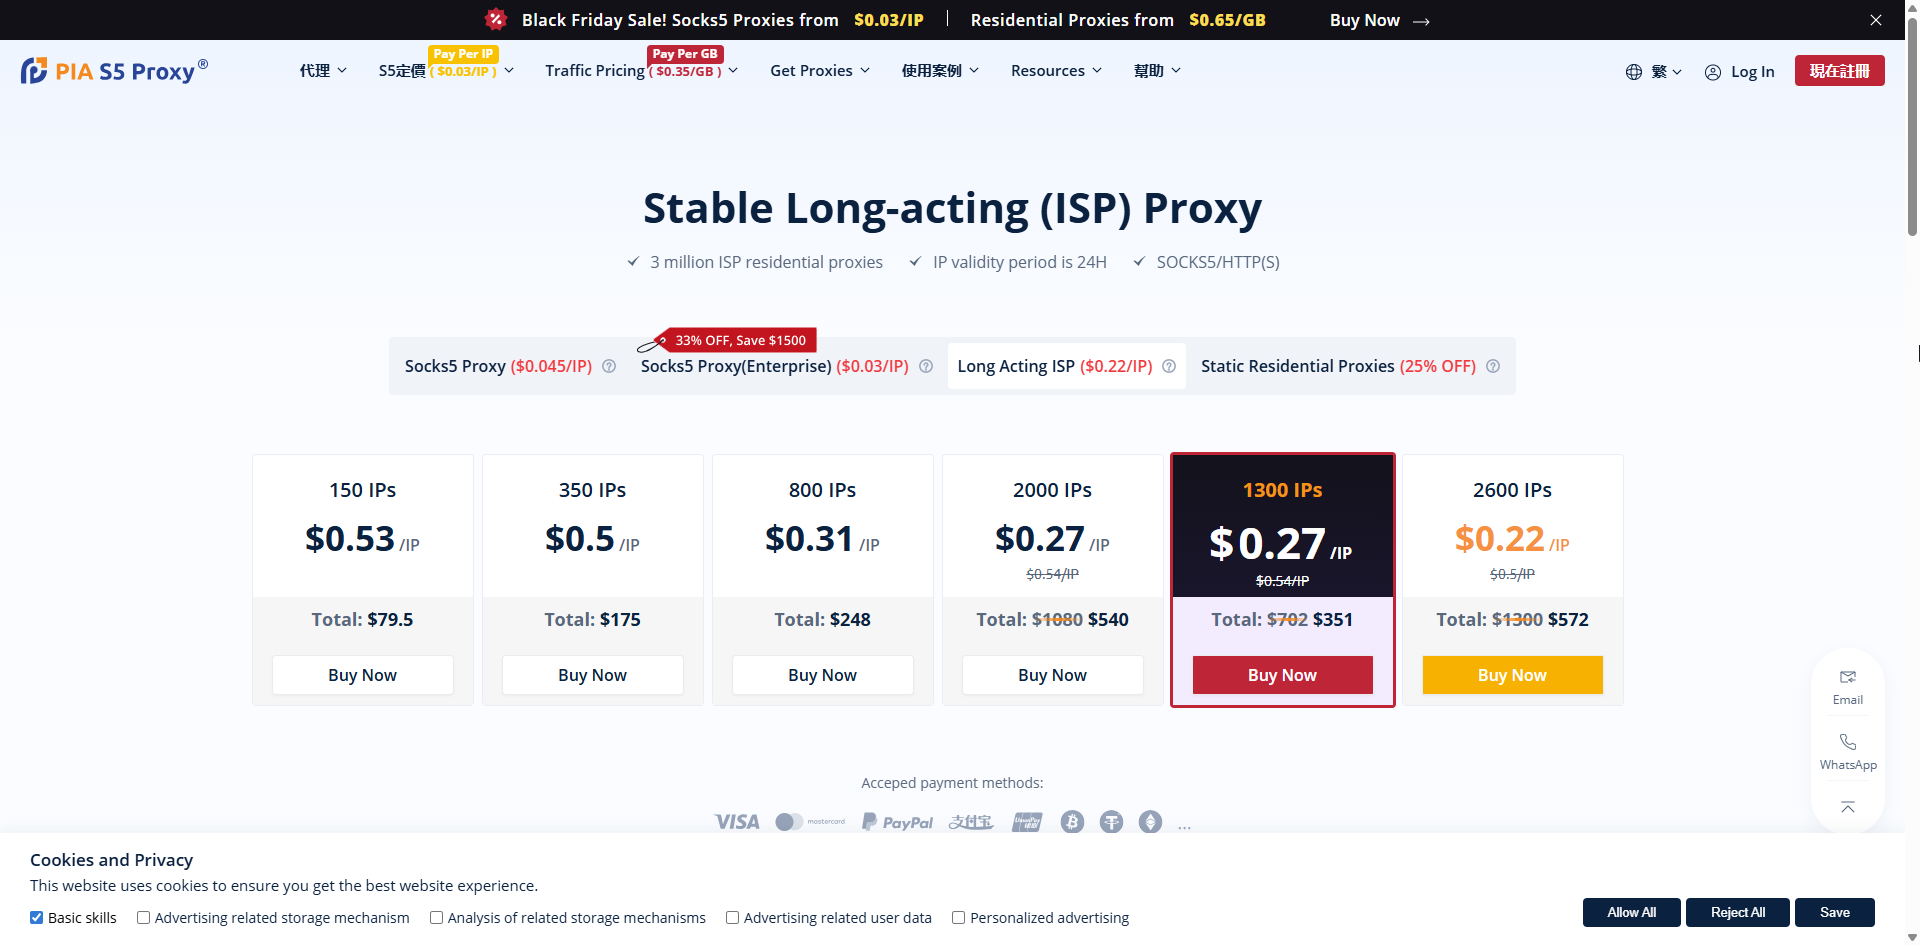Image resolution: width=1920 pixels, height=945 pixels.
Task: Click the back-to-top arrow icon
Action: coord(1847,807)
